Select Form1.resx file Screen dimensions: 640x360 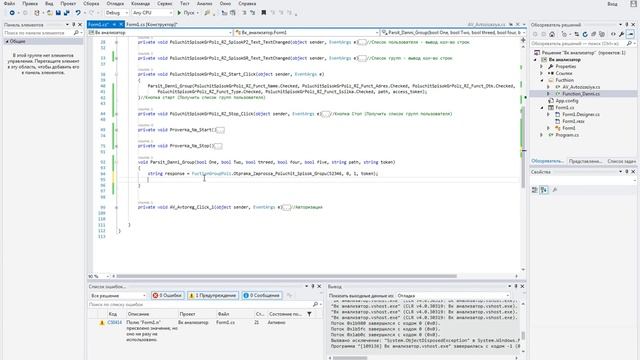tap(573, 121)
